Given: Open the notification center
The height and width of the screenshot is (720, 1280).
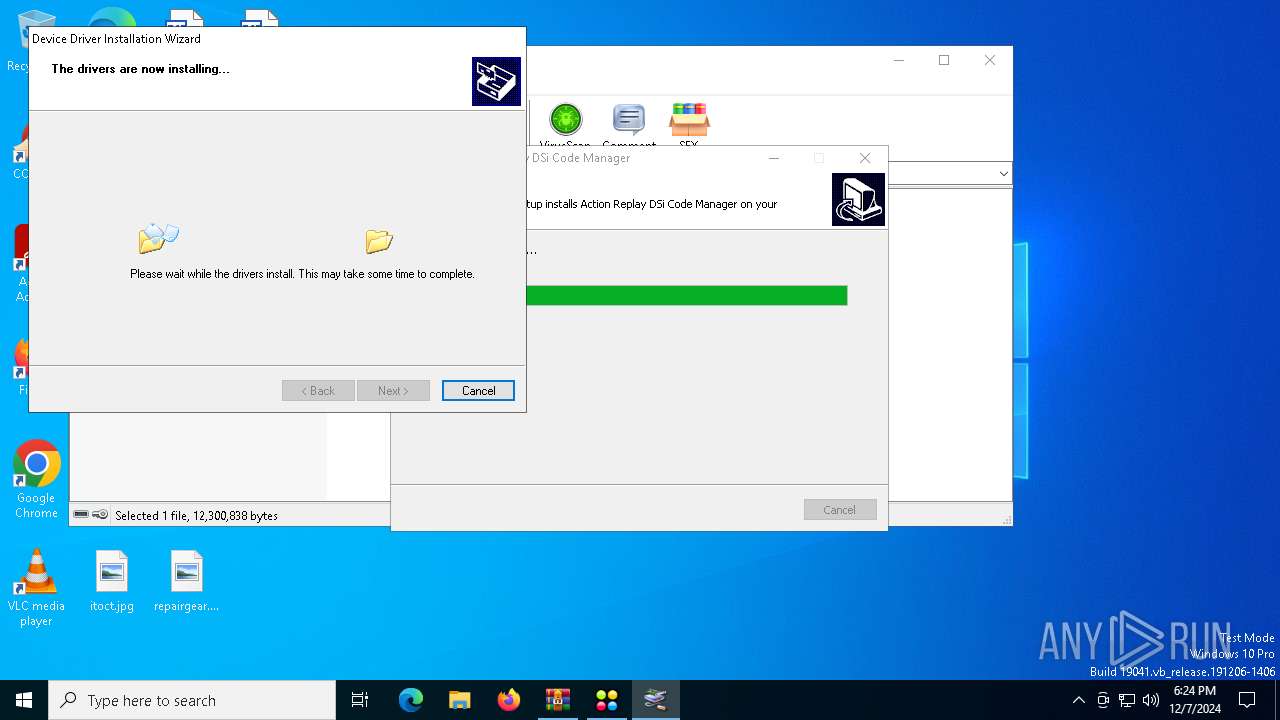Looking at the screenshot, I should pos(1247,700).
